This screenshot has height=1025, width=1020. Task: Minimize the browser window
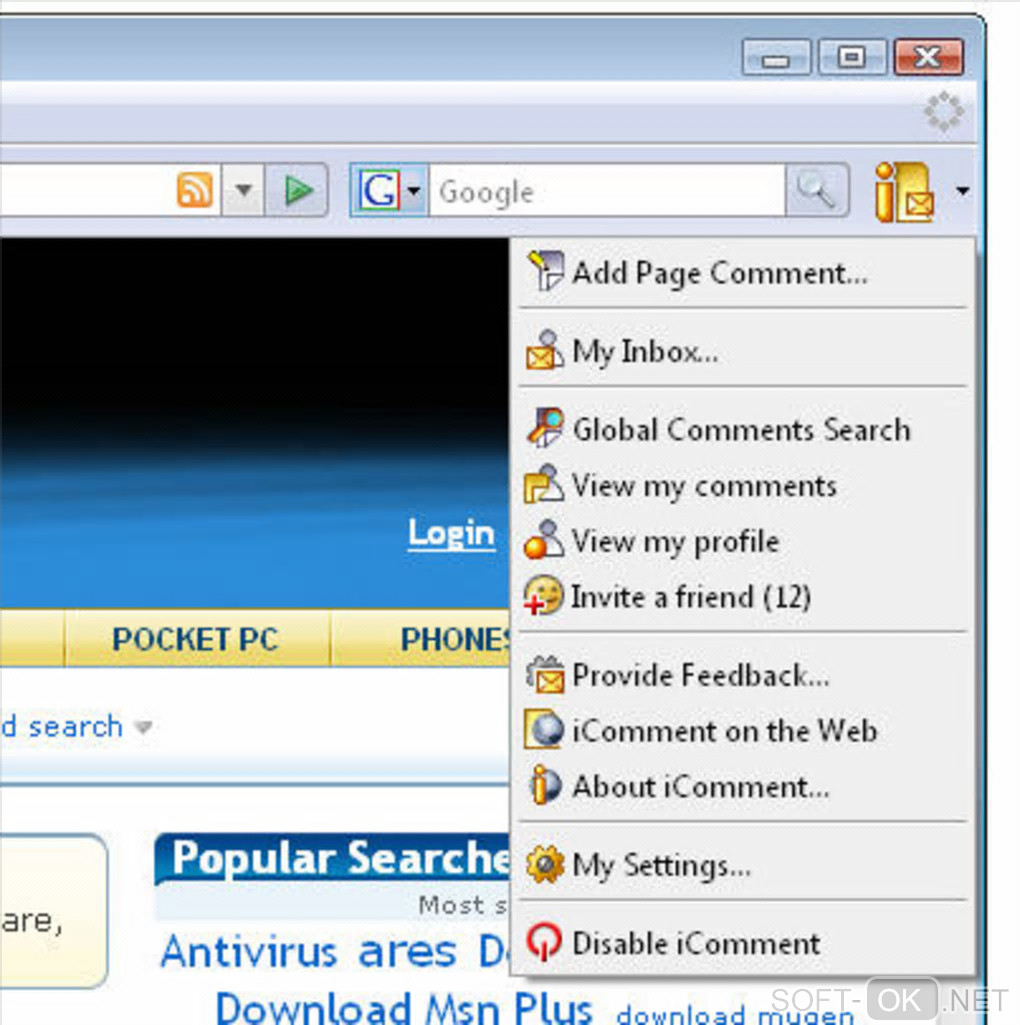click(776, 58)
